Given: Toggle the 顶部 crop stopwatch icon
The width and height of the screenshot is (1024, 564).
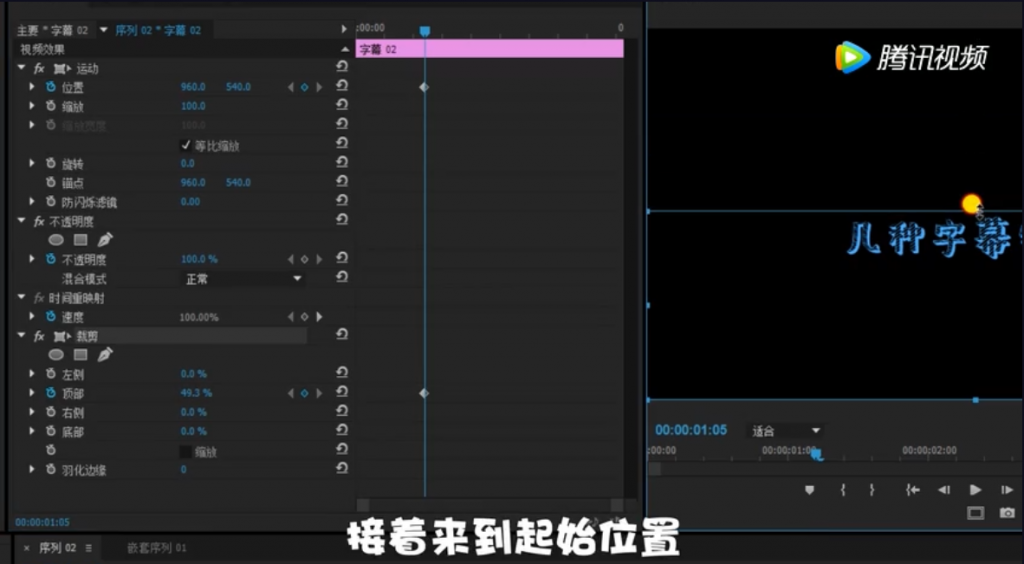Looking at the screenshot, I should coord(51,393).
